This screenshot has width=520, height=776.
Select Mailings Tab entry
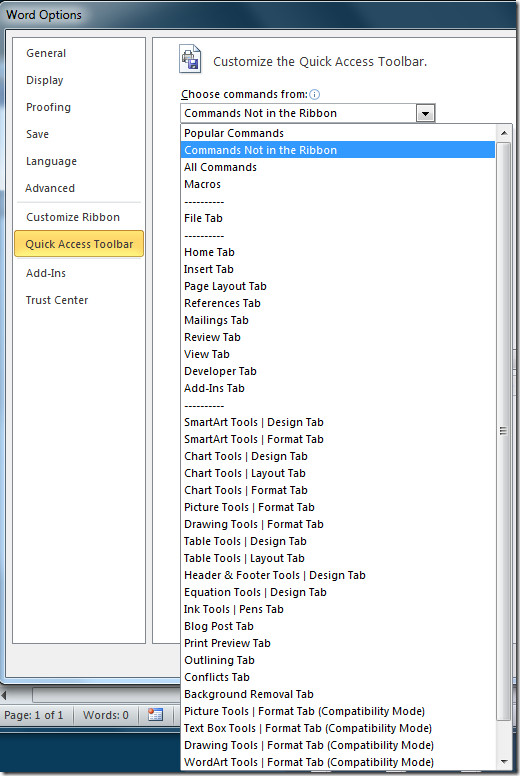(x=338, y=320)
